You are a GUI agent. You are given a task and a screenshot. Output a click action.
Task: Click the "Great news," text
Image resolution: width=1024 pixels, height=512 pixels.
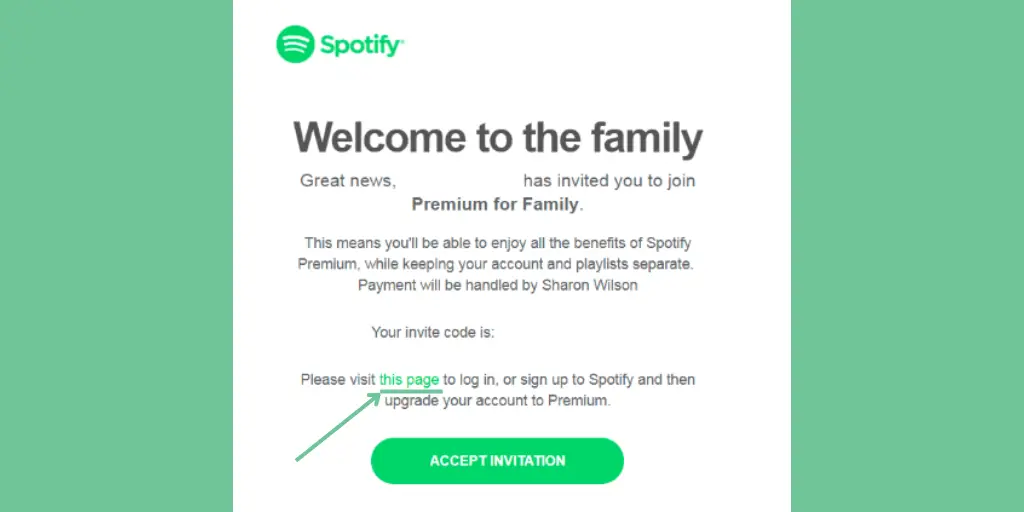coord(348,181)
